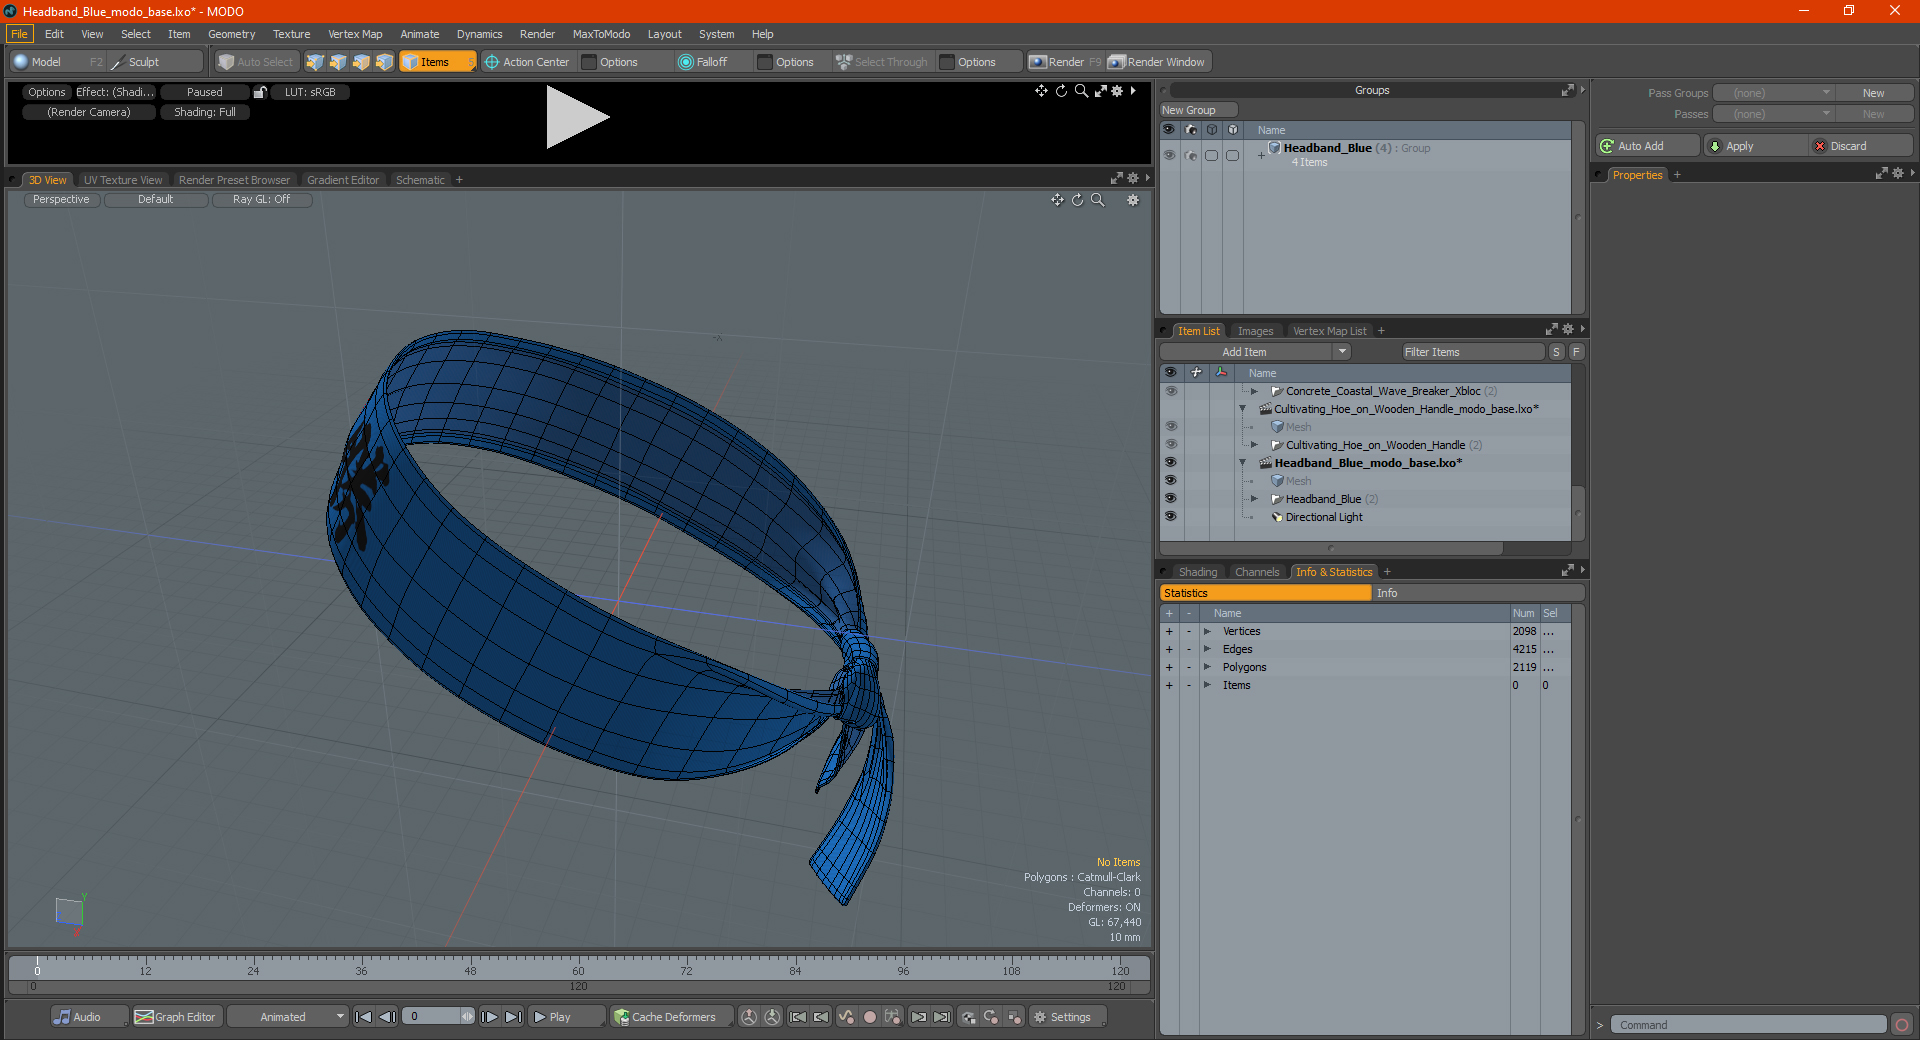Open the 3D viewport gear settings

1133,200
